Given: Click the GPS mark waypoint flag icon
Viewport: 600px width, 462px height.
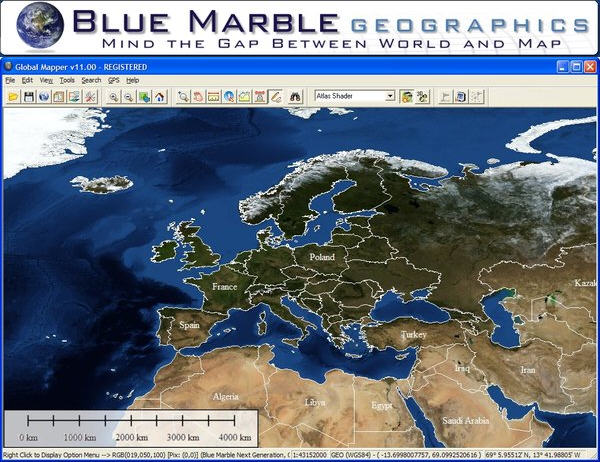Looking at the screenshot, I should (445, 96).
